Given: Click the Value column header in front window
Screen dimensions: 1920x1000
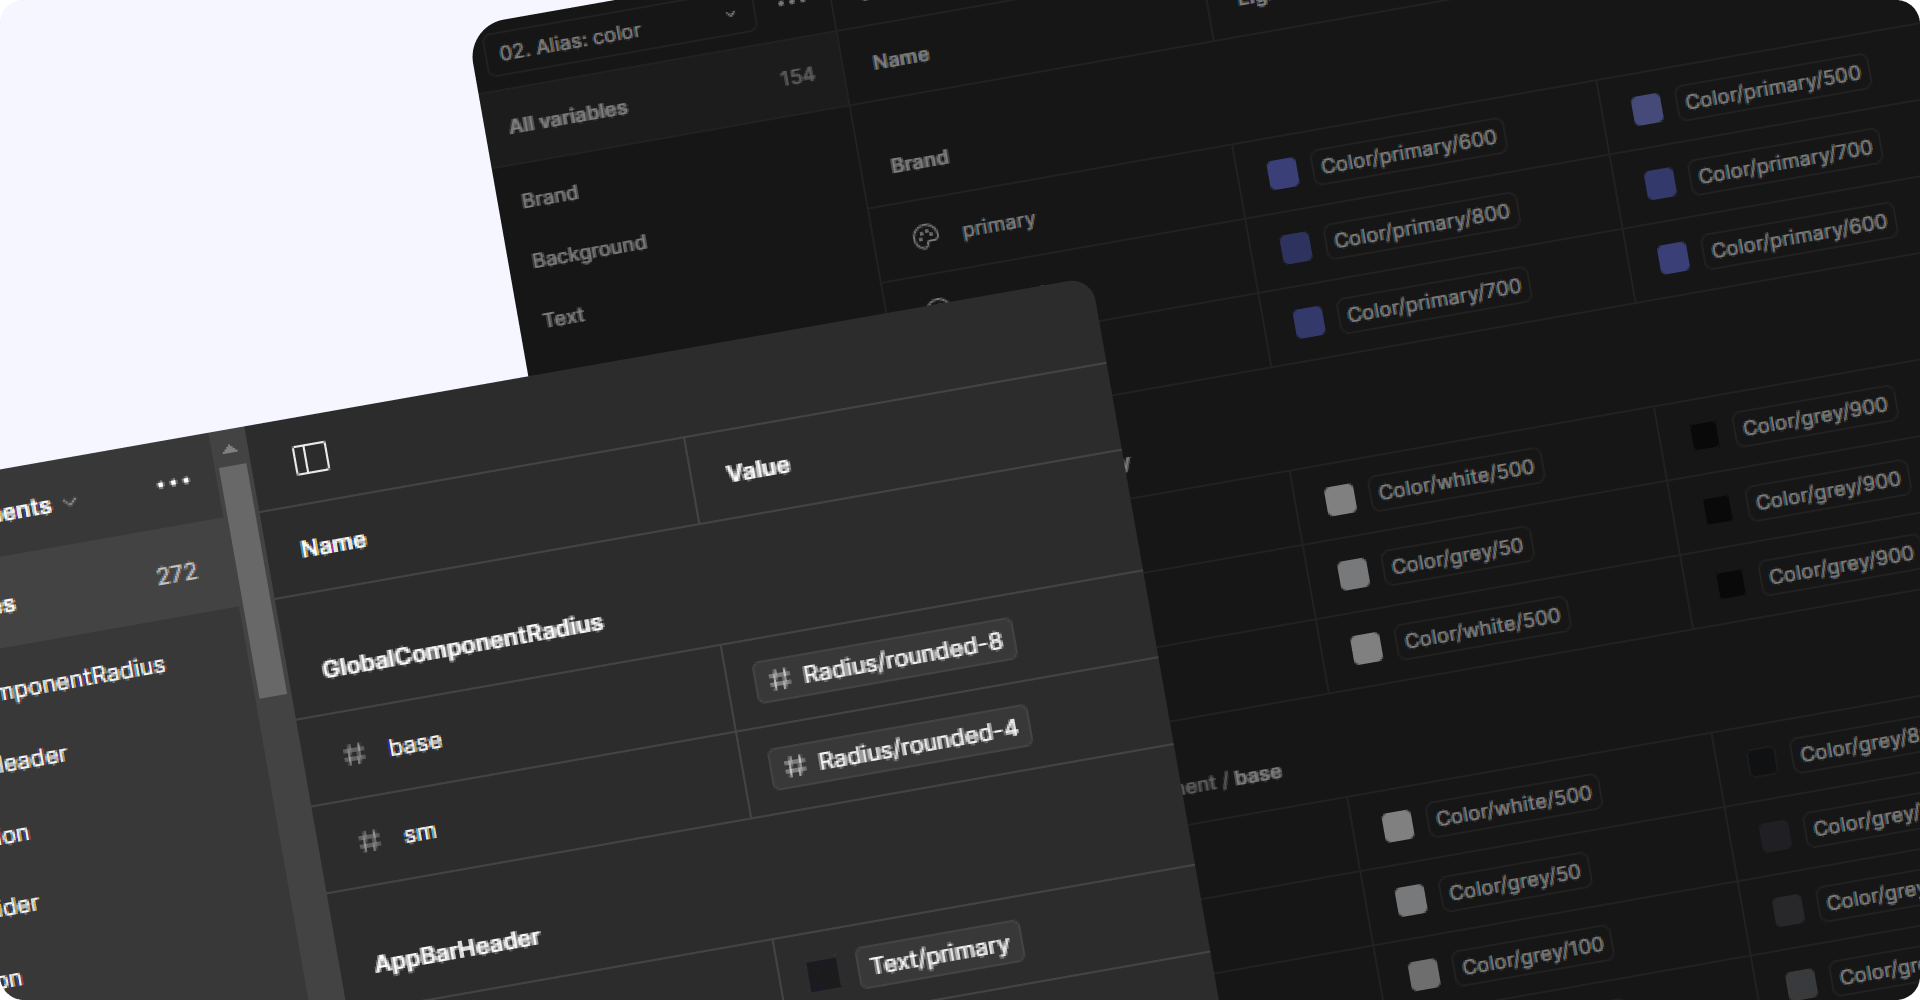Looking at the screenshot, I should pos(758,469).
